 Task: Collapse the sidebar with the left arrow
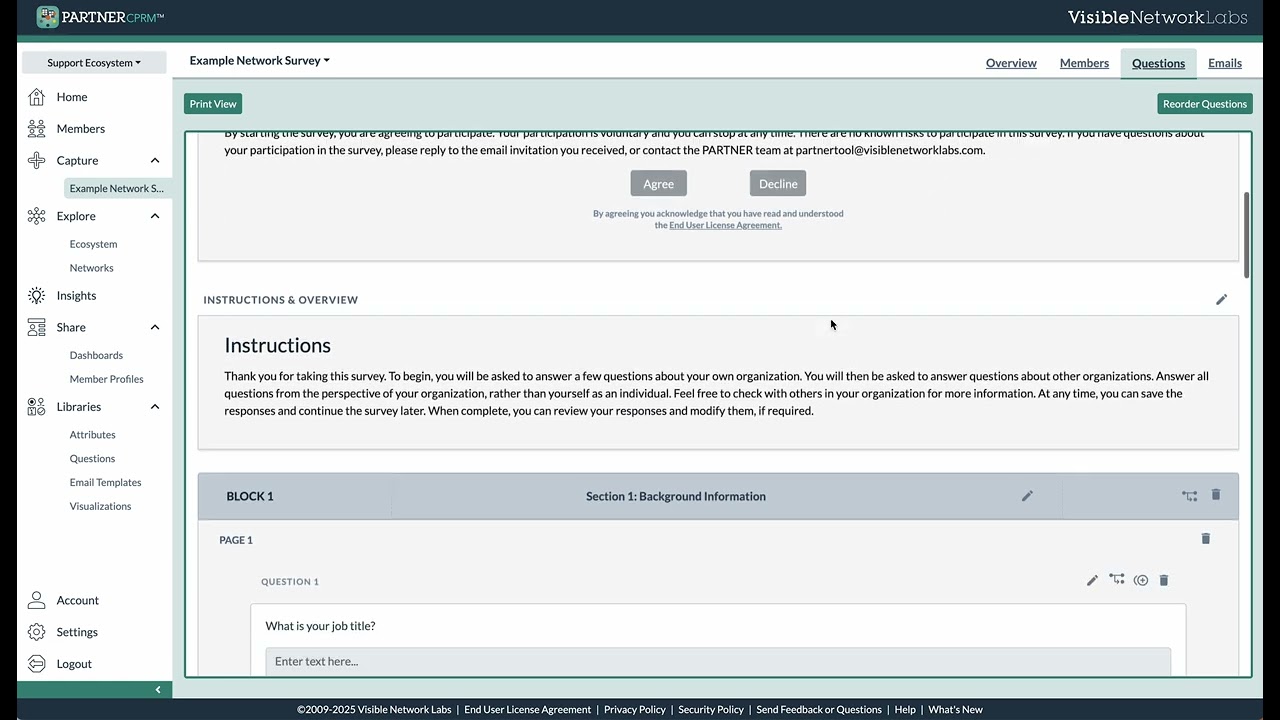coord(157,690)
